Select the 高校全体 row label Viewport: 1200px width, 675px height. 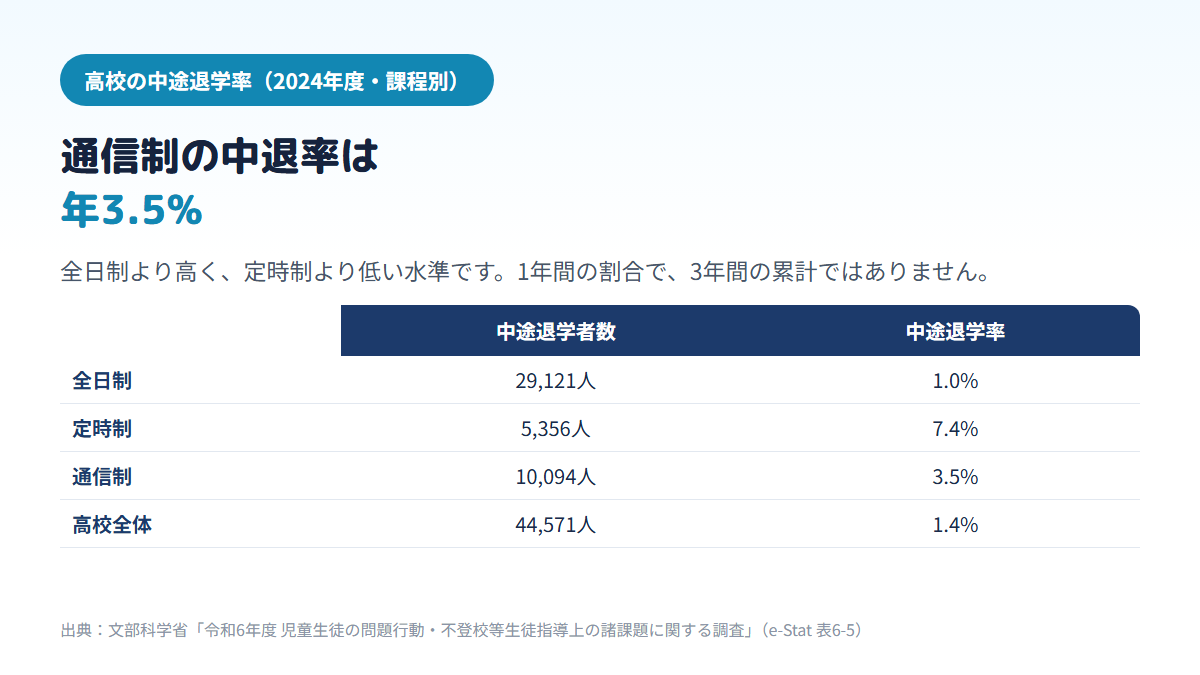point(112,525)
